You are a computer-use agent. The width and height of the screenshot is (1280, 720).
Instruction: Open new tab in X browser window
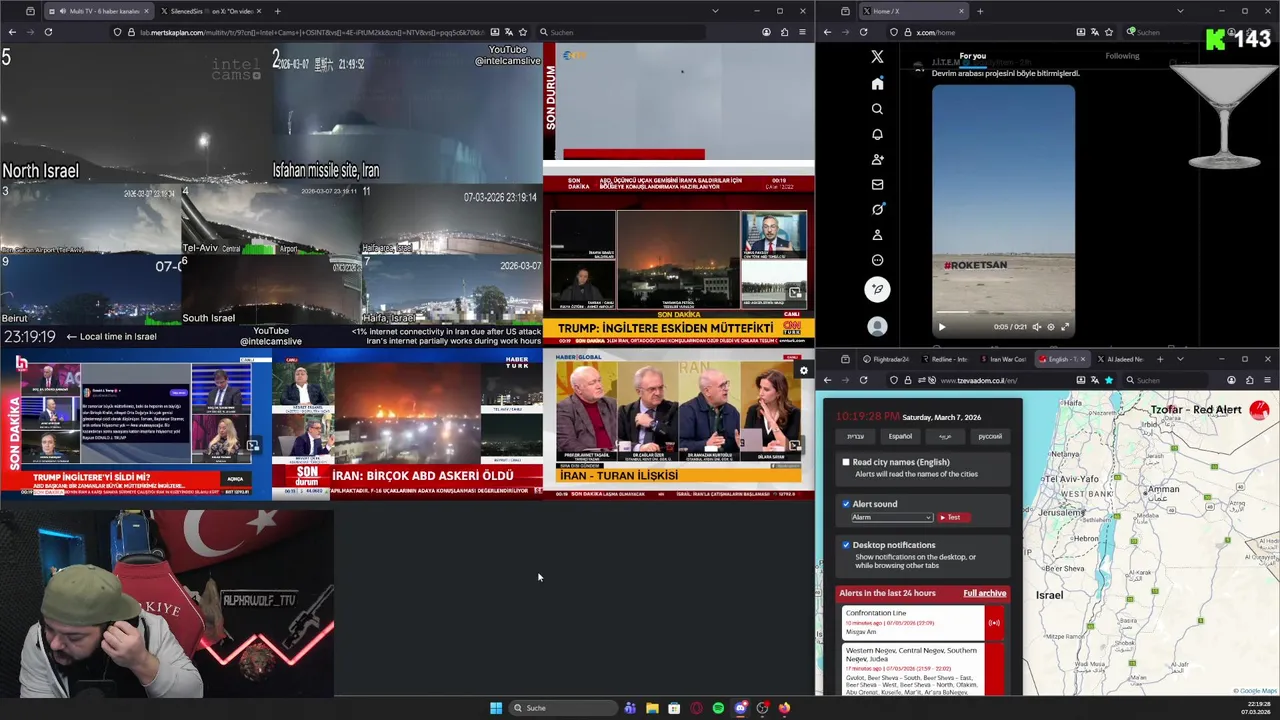click(980, 11)
